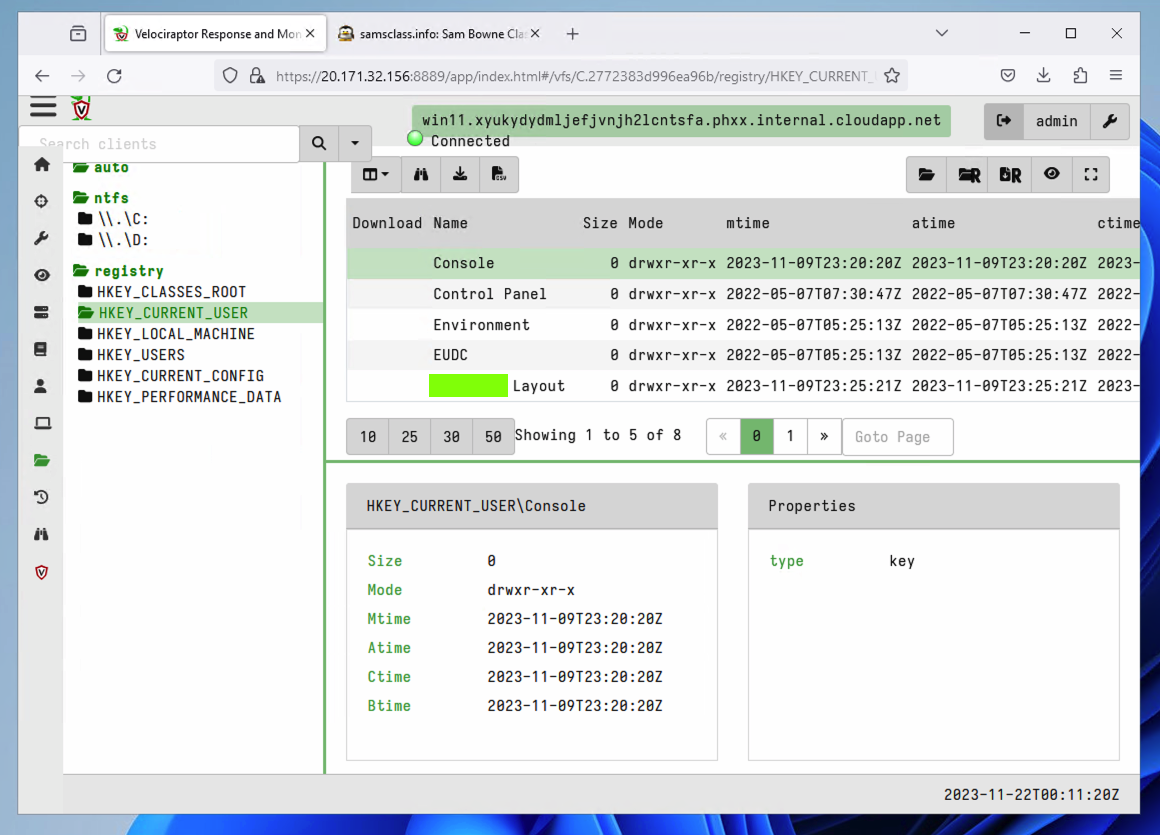This screenshot has width=1160, height=835.
Task: Open Virtual Filesystem green folder icon
Action: point(42,460)
